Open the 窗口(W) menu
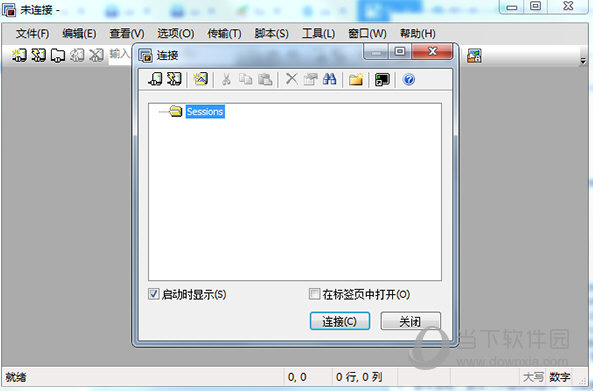 point(367,34)
